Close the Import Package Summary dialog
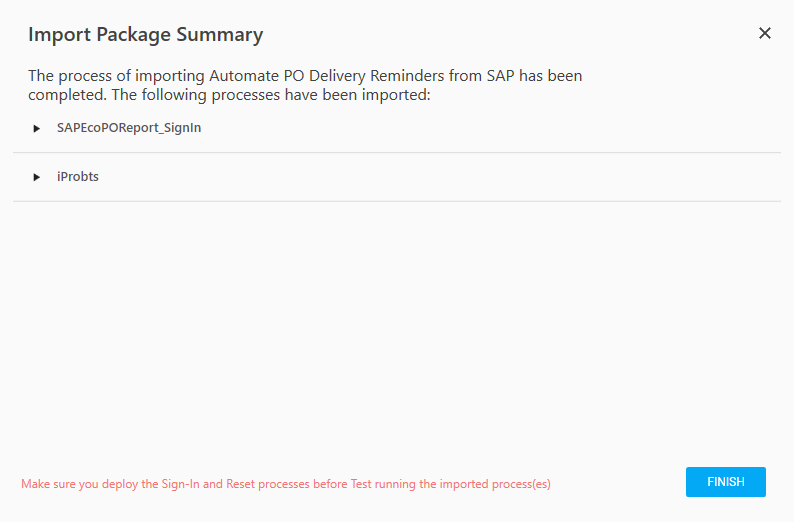 (765, 33)
